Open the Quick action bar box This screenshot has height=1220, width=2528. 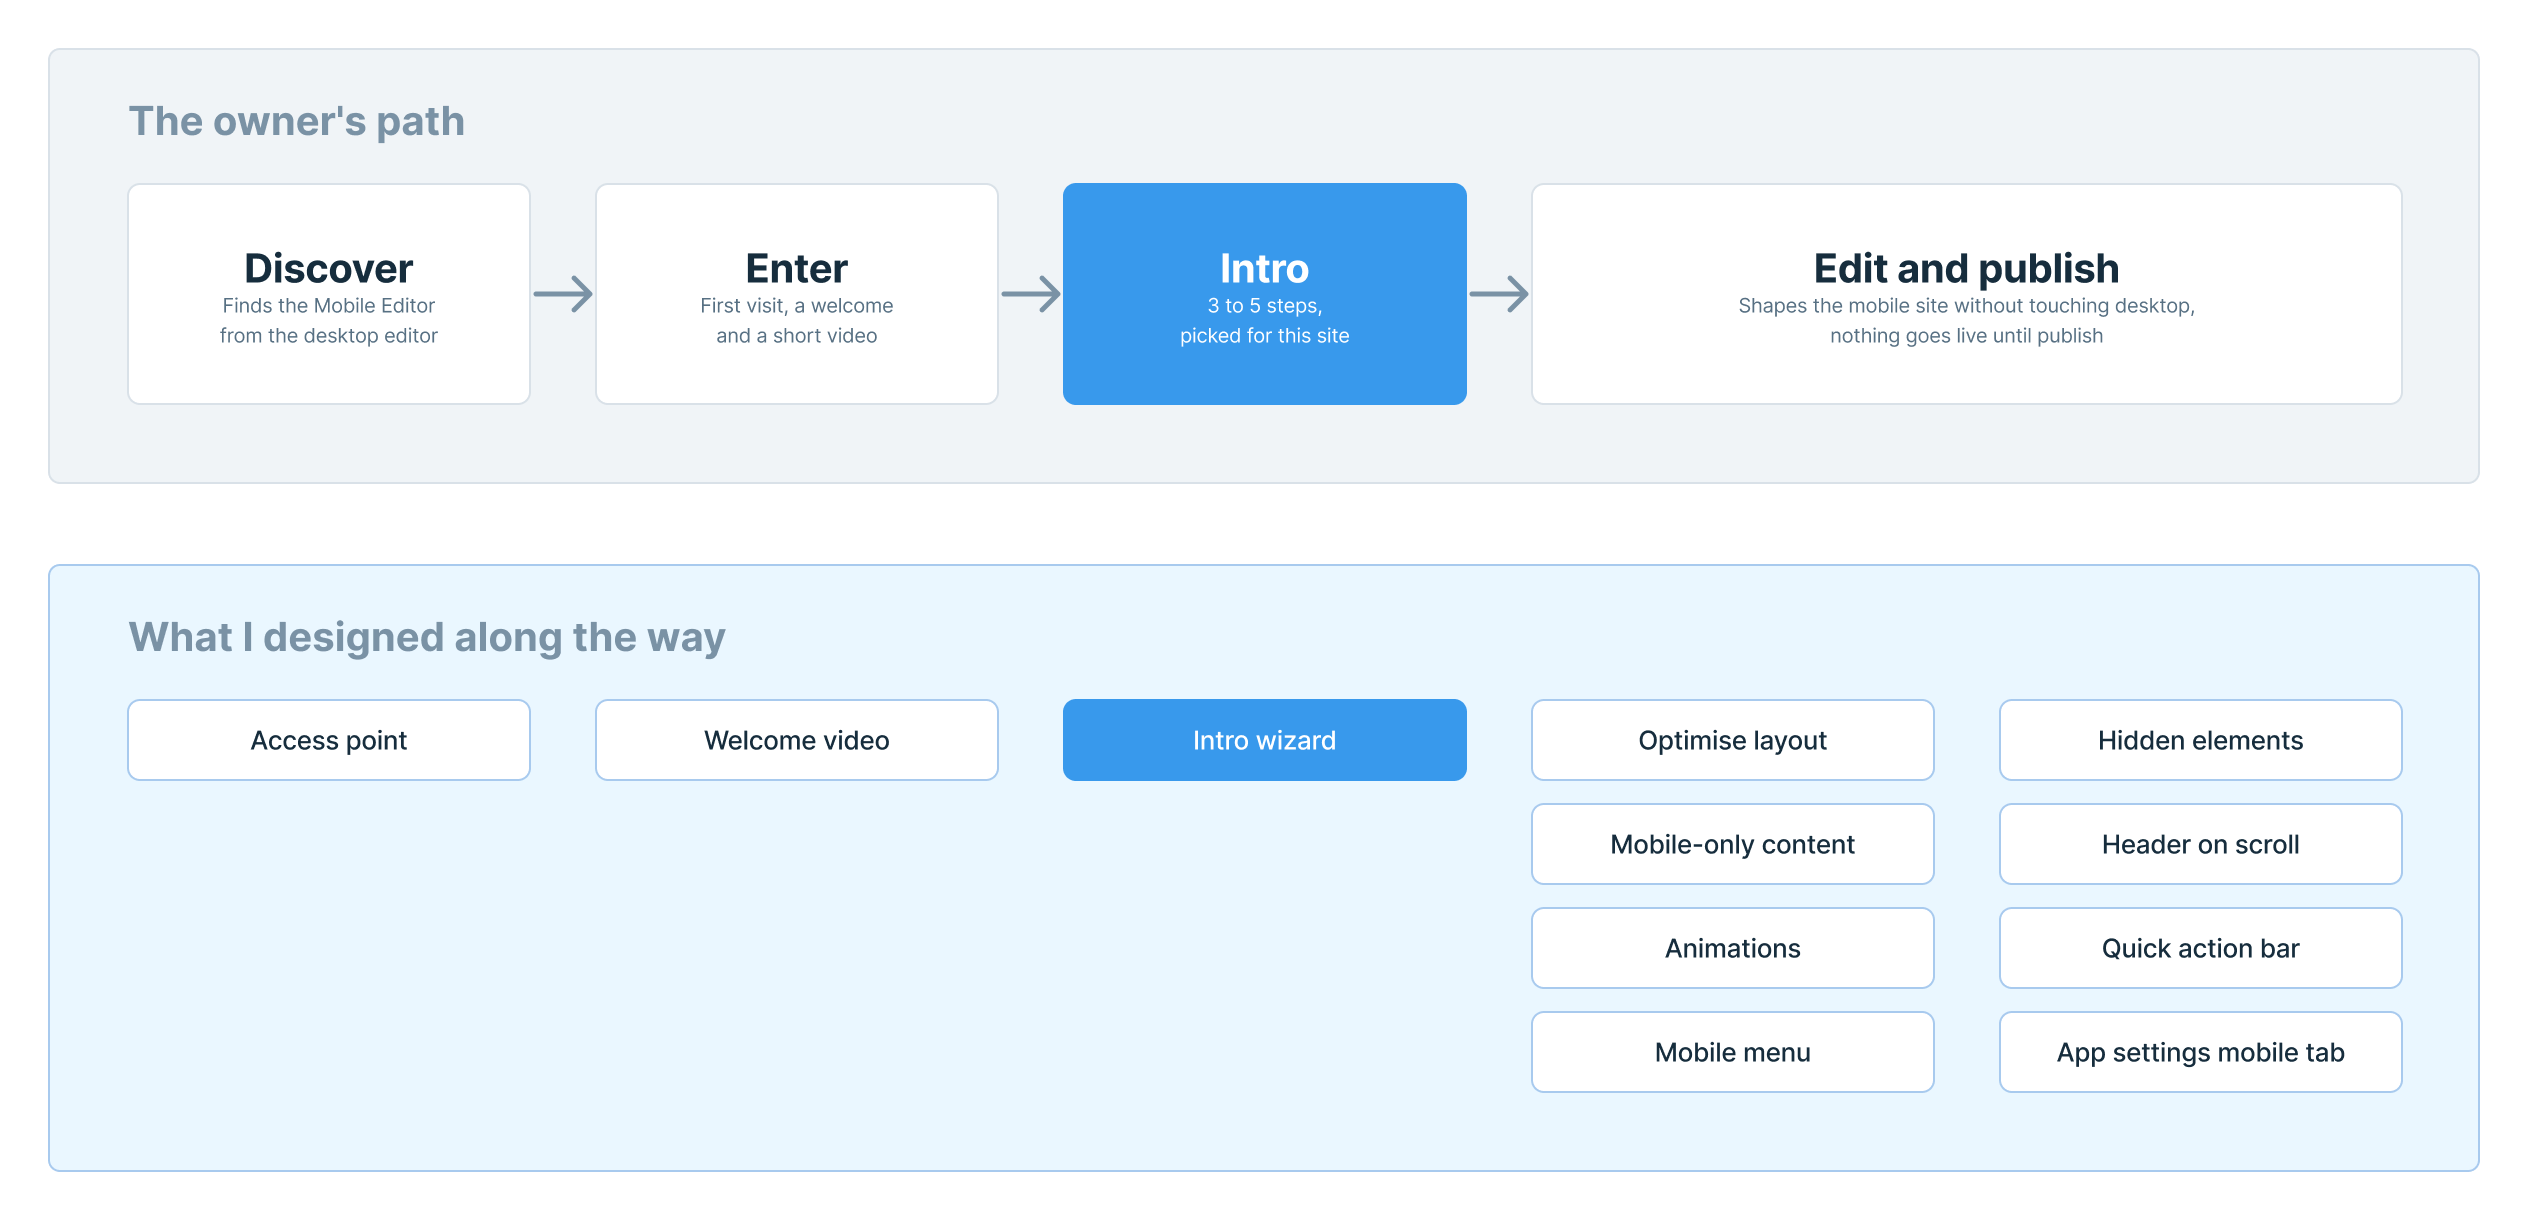click(2201, 948)
